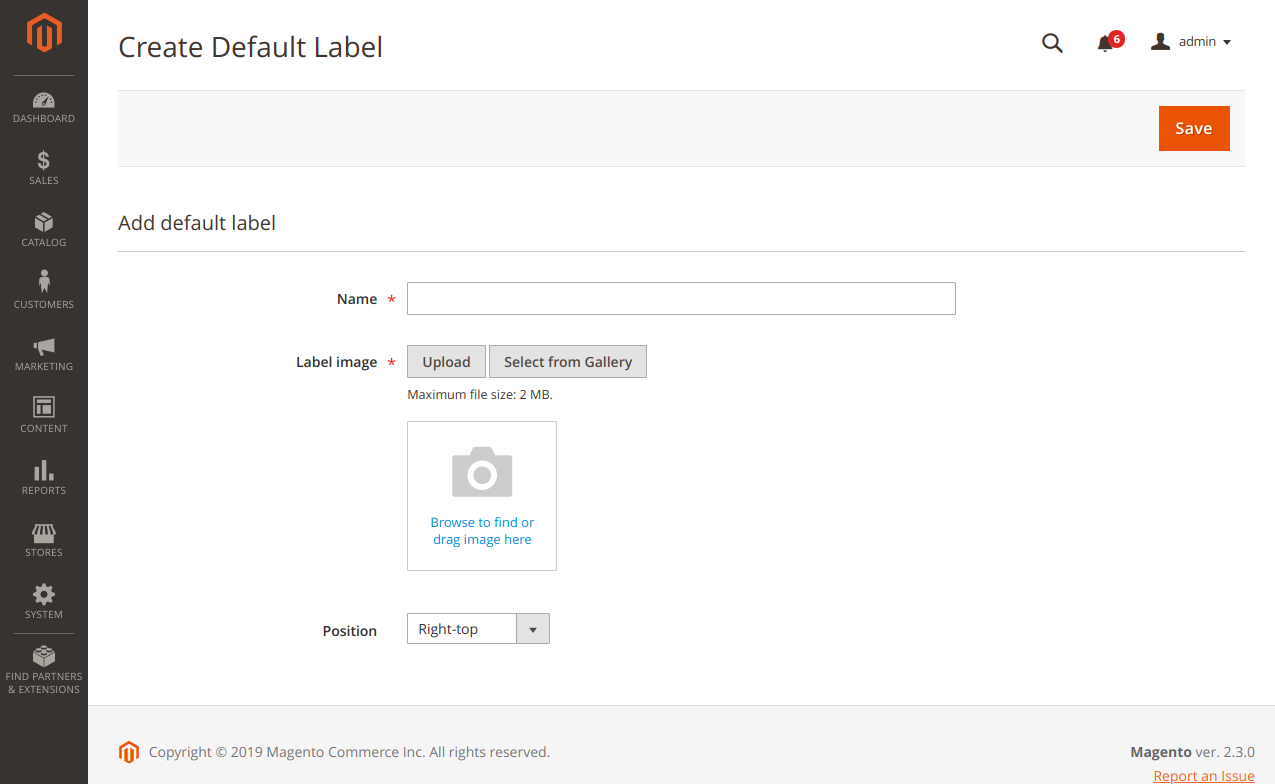
Task: Focus the Name input field
Action: pos(681,299)
